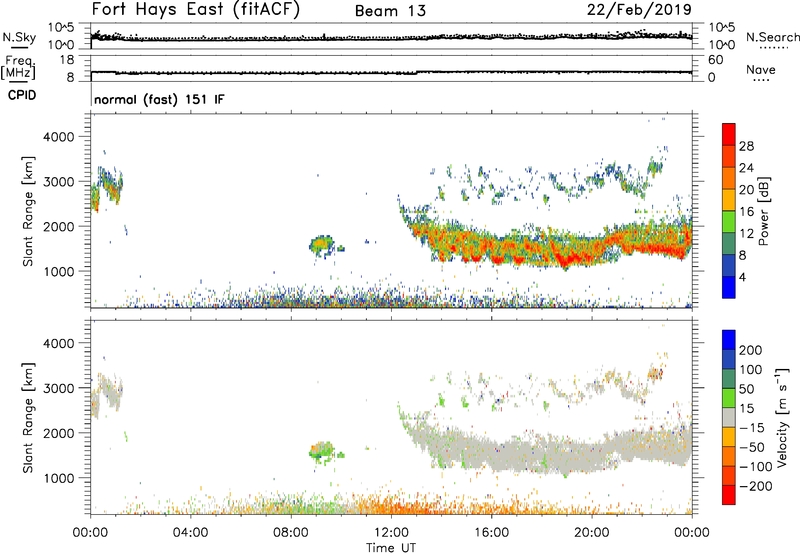Click the 'Slant Range [km]' label of velocity panel
The image size is (800, 554).
click(28, 418)
